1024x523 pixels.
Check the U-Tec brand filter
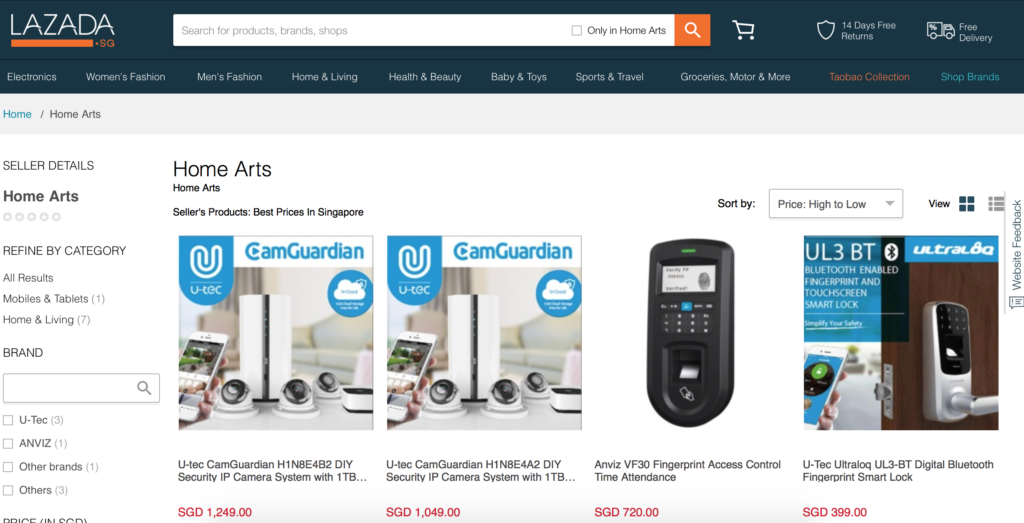coord(8,420)
